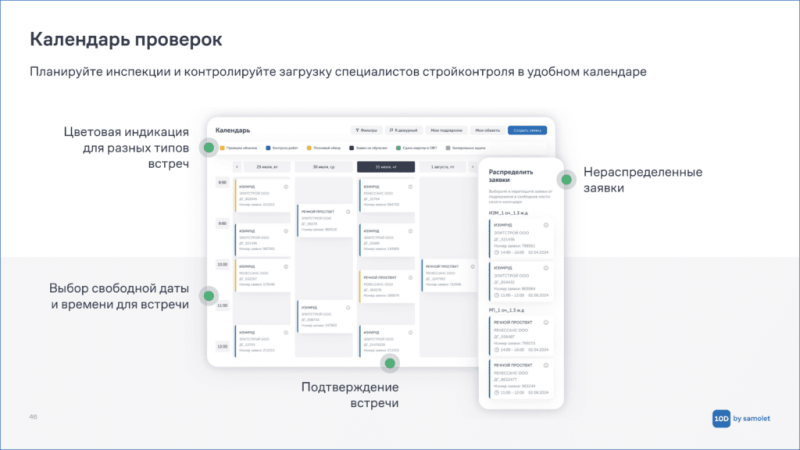800x450 pixels.
Task: Click the caption Подтверждение встречи
Action: [x=350, y=395]
